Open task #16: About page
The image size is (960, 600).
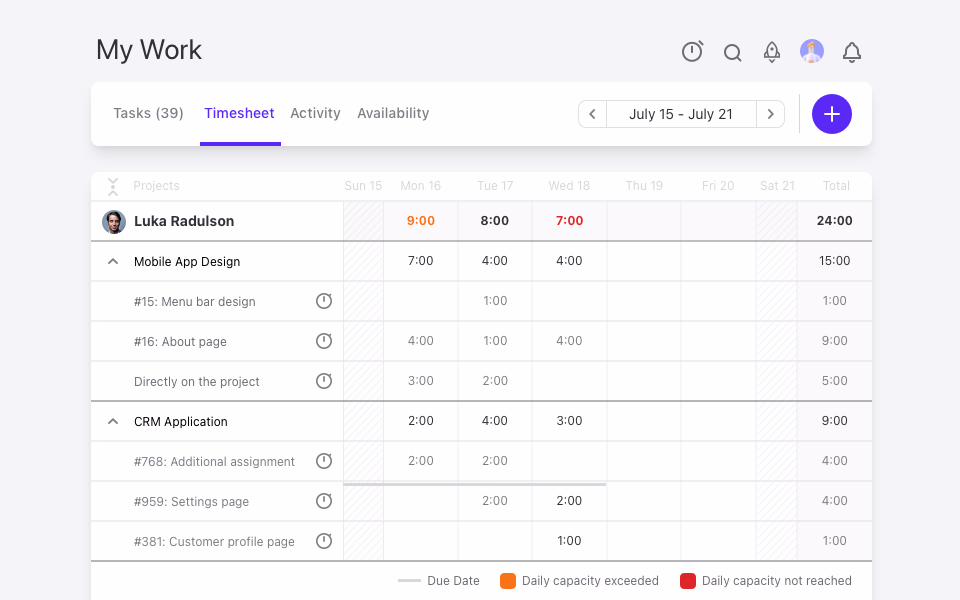click(x=180, y=342)
